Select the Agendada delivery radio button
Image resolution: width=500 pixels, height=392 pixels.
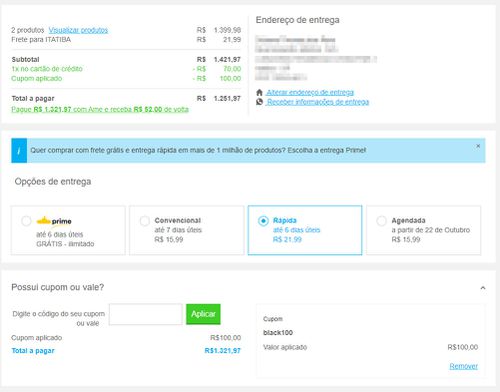[381, 221]
